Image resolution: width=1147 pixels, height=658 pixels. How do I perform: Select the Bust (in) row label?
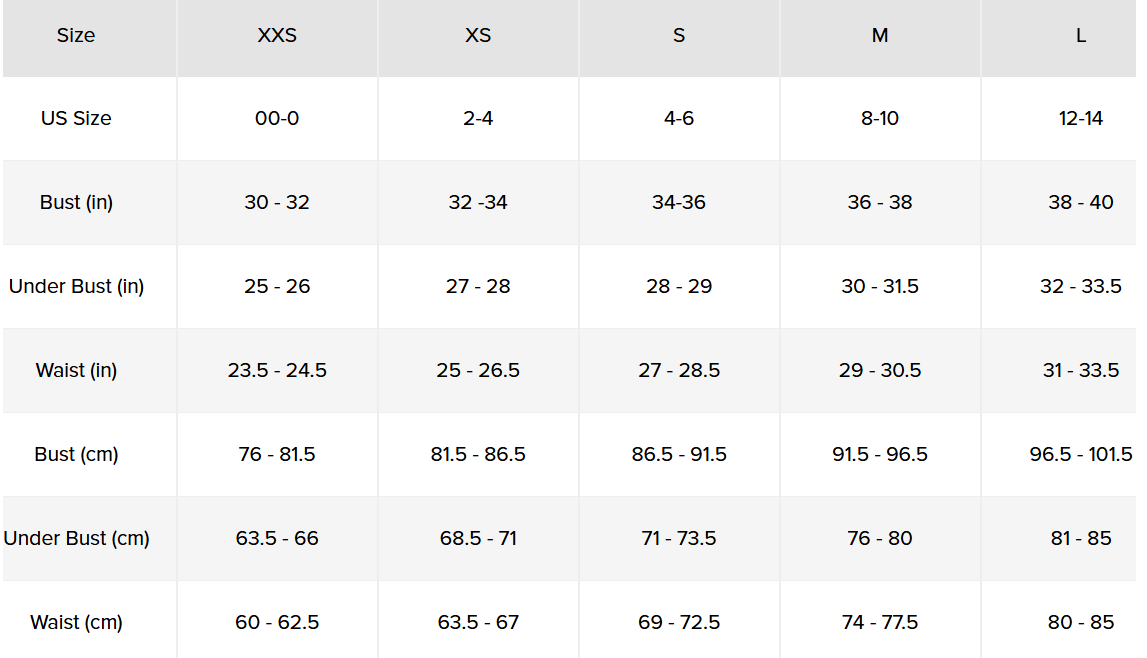[x=76, y=202]
